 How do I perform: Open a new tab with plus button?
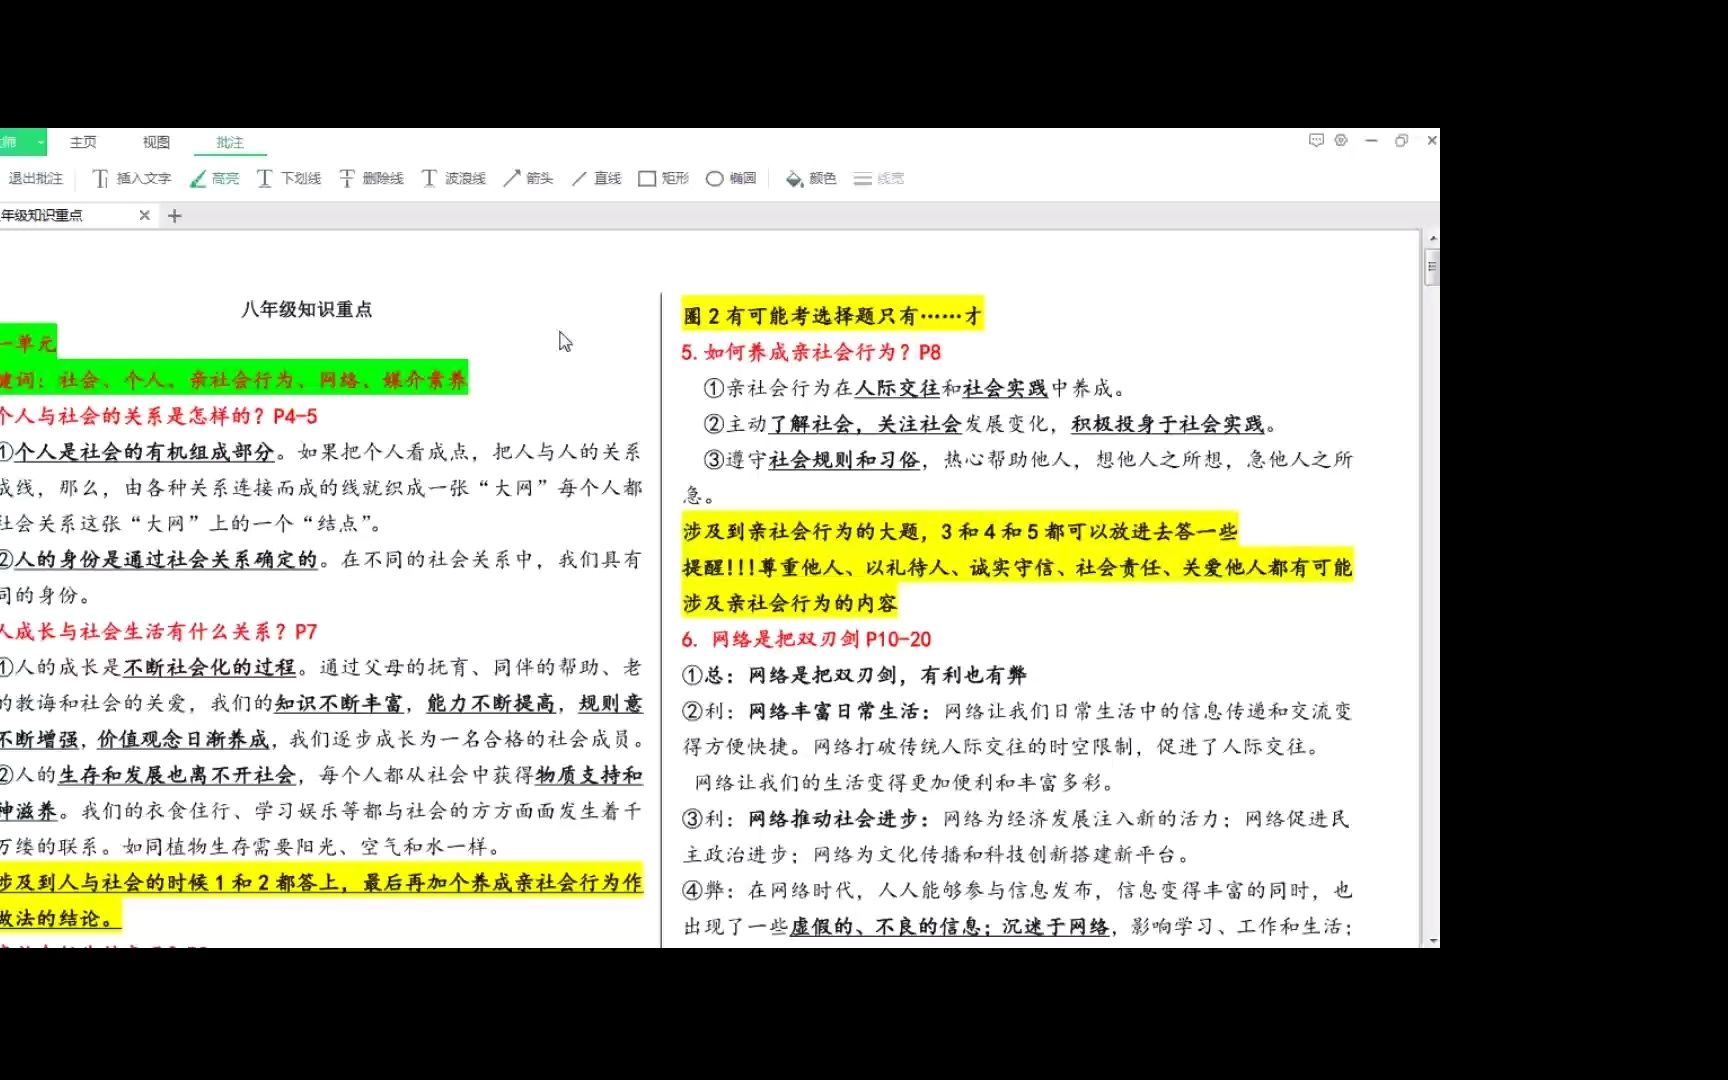(x=175, y=215)
